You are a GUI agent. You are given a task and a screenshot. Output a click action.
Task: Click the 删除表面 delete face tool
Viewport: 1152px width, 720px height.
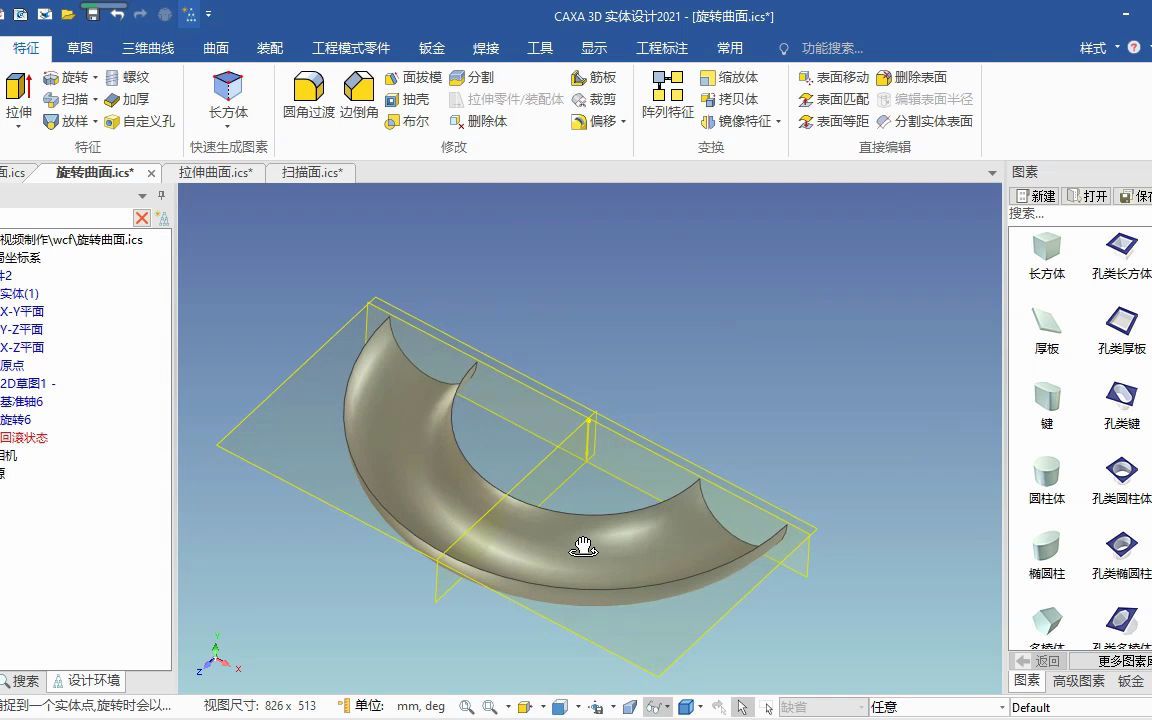click(912, 77)
